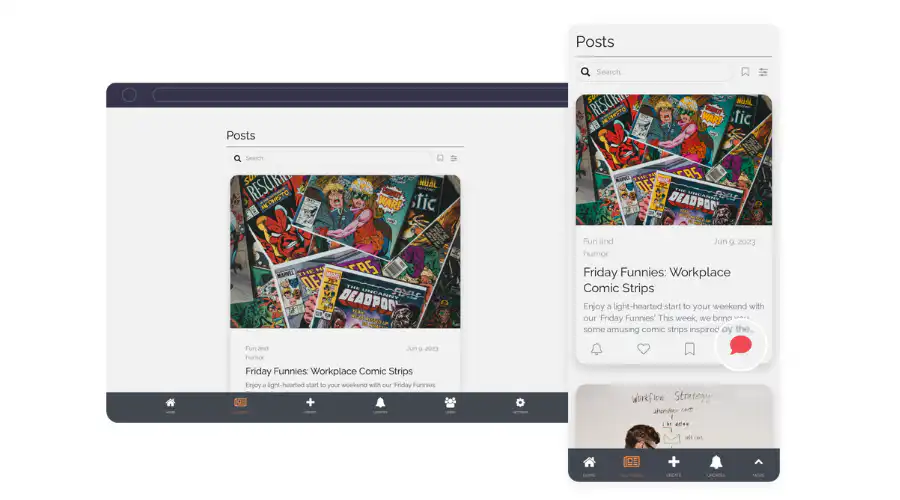900x500 pixels.
Task: Open 'Friday Funnies: Workplace Comic Strips' desktop title
Action: click(329, 371)
